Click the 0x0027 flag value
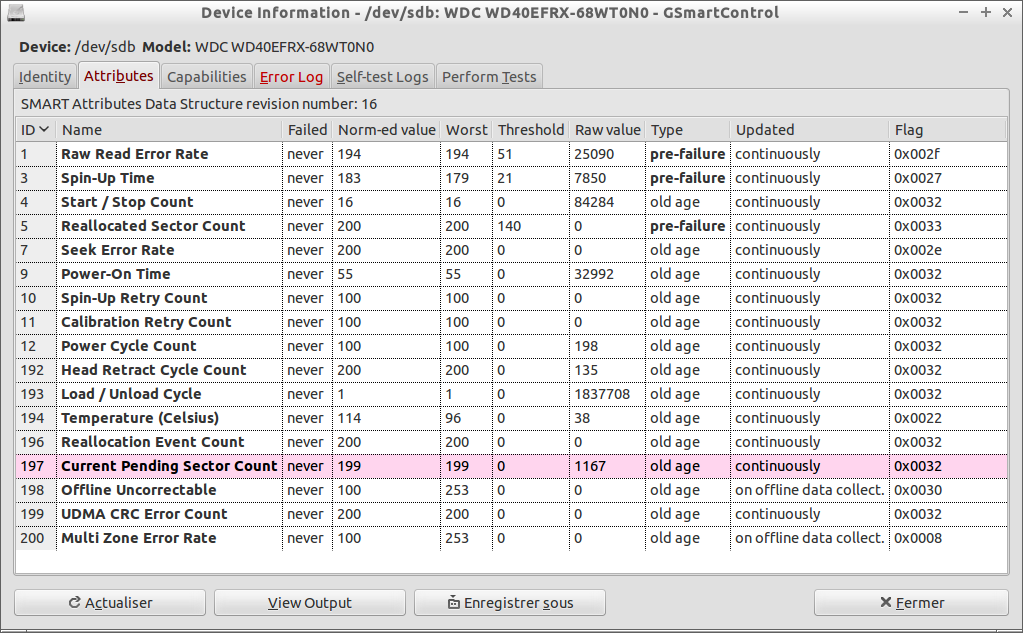This screenshot has width=1023, height=633. point(918,178)
